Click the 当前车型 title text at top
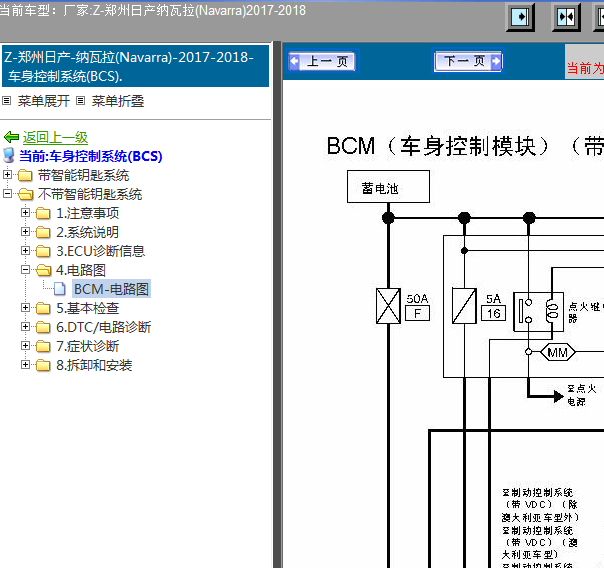The image size is (604, 568). click(x=153, y=10)
